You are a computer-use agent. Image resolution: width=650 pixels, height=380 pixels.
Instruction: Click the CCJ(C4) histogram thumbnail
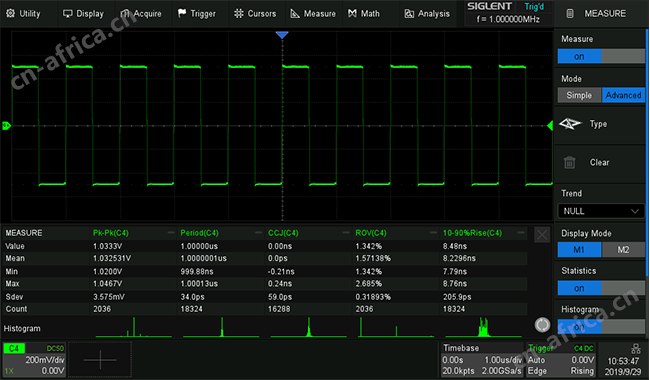coord(308,327)
